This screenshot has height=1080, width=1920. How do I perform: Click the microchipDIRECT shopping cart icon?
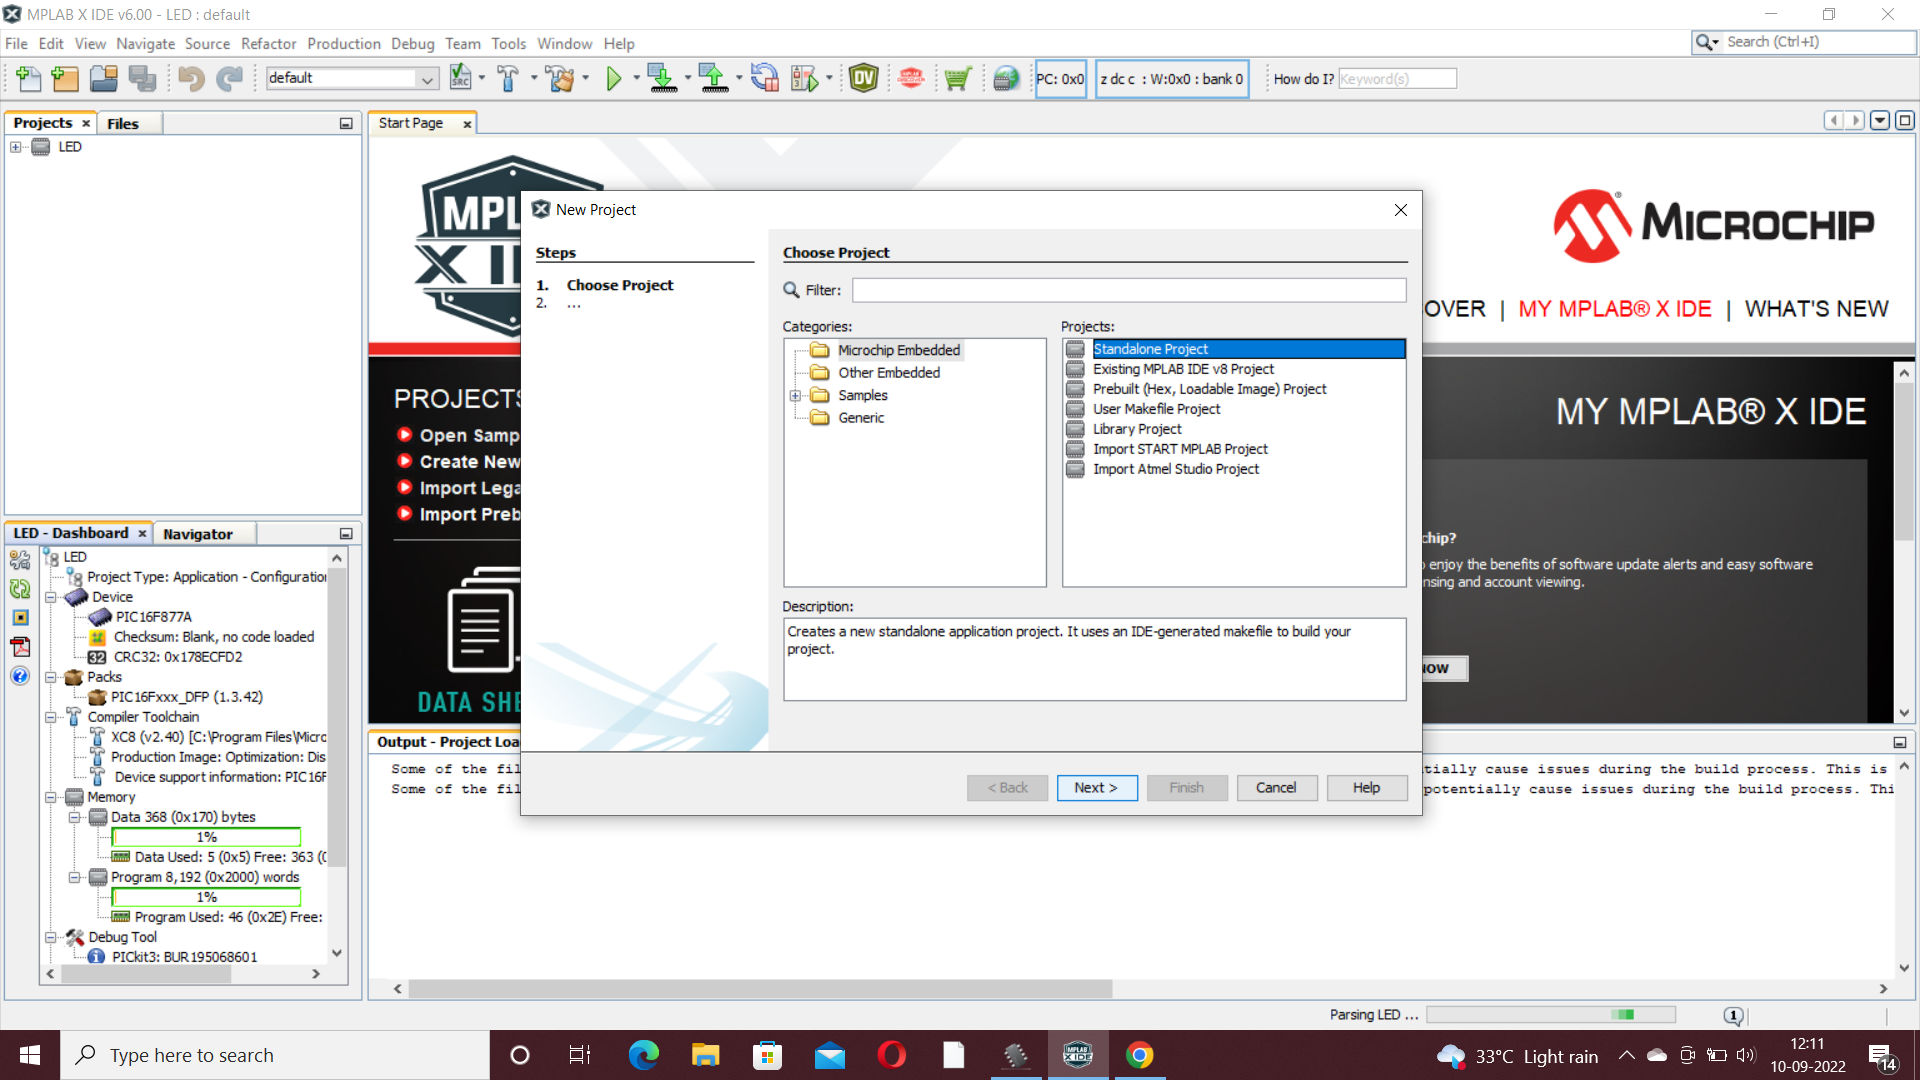click(x=957, y=79)
